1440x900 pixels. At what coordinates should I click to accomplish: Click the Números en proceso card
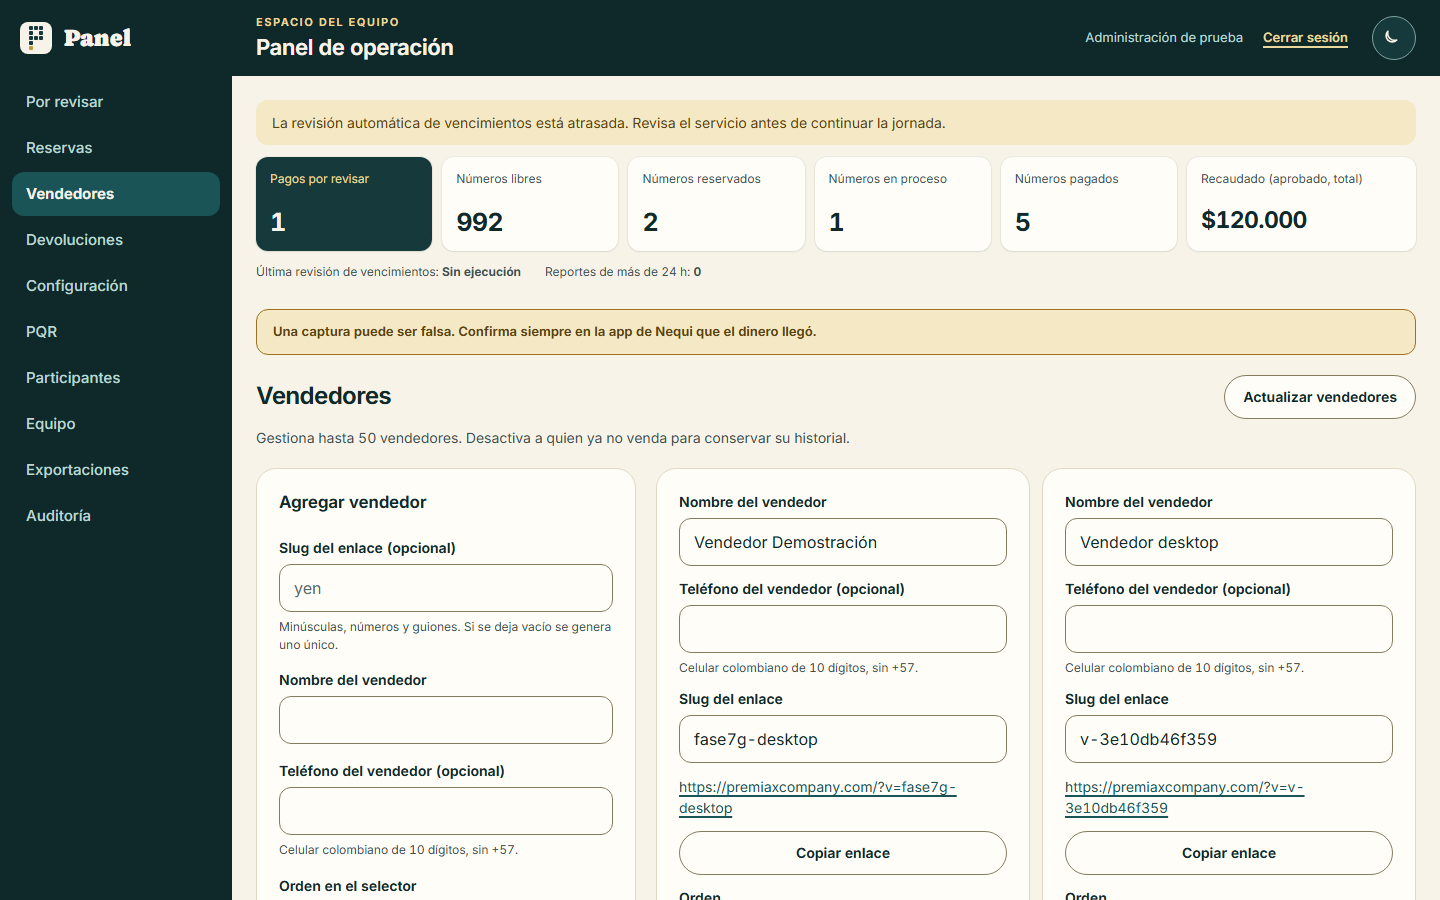tap(903, 204)
